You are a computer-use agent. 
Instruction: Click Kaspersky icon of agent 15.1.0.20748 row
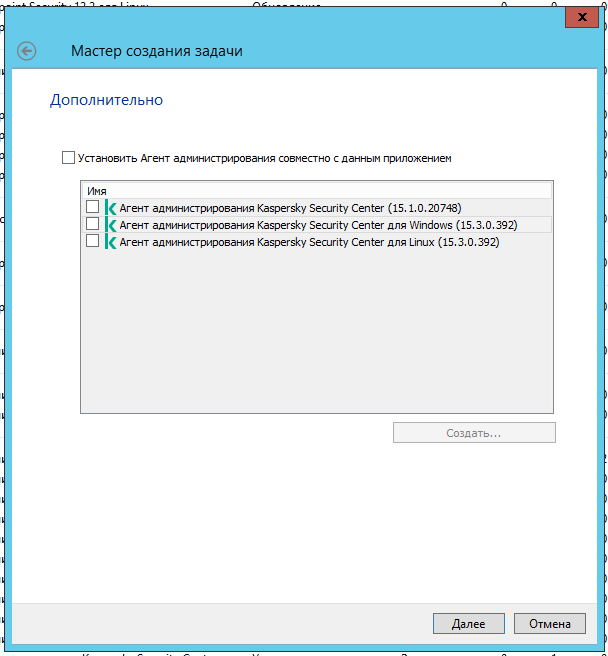pyautogui.click(x=110, y=208)
